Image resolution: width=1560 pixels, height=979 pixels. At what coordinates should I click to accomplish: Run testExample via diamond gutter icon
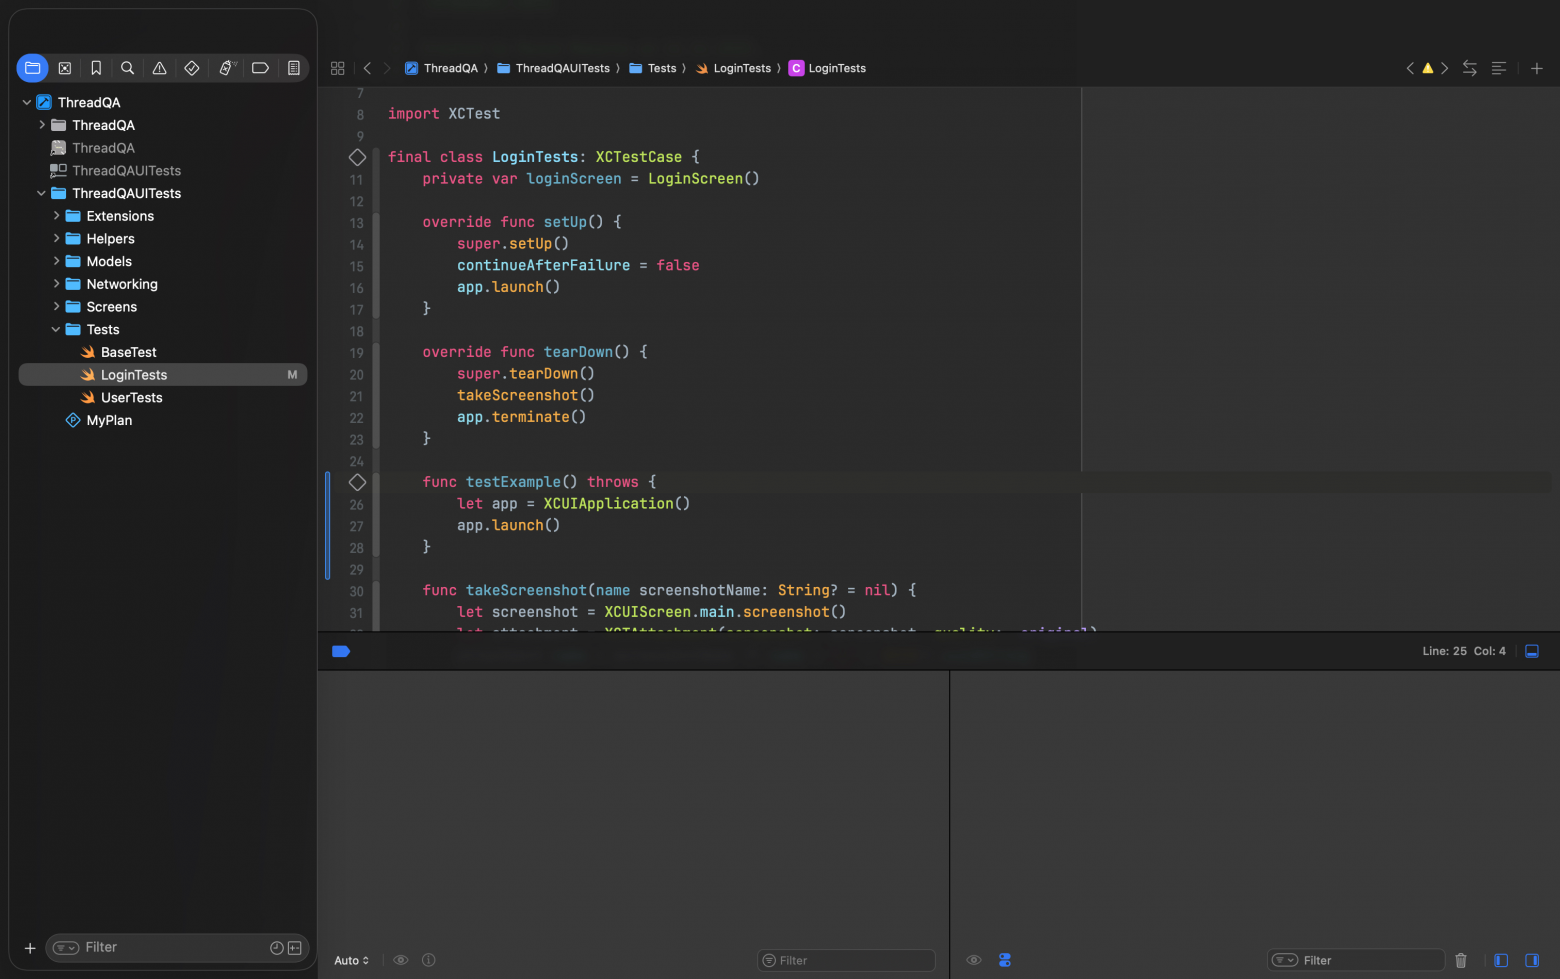357,482
